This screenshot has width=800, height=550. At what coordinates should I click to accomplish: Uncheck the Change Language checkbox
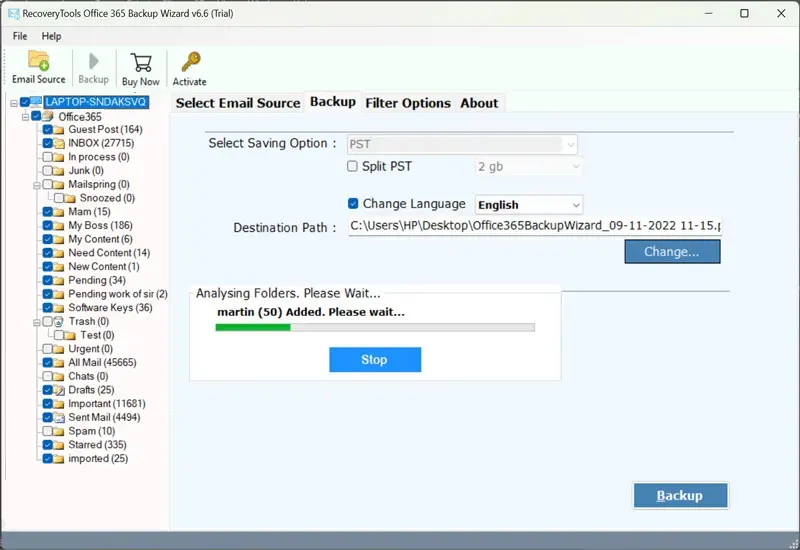pos(353,203)
